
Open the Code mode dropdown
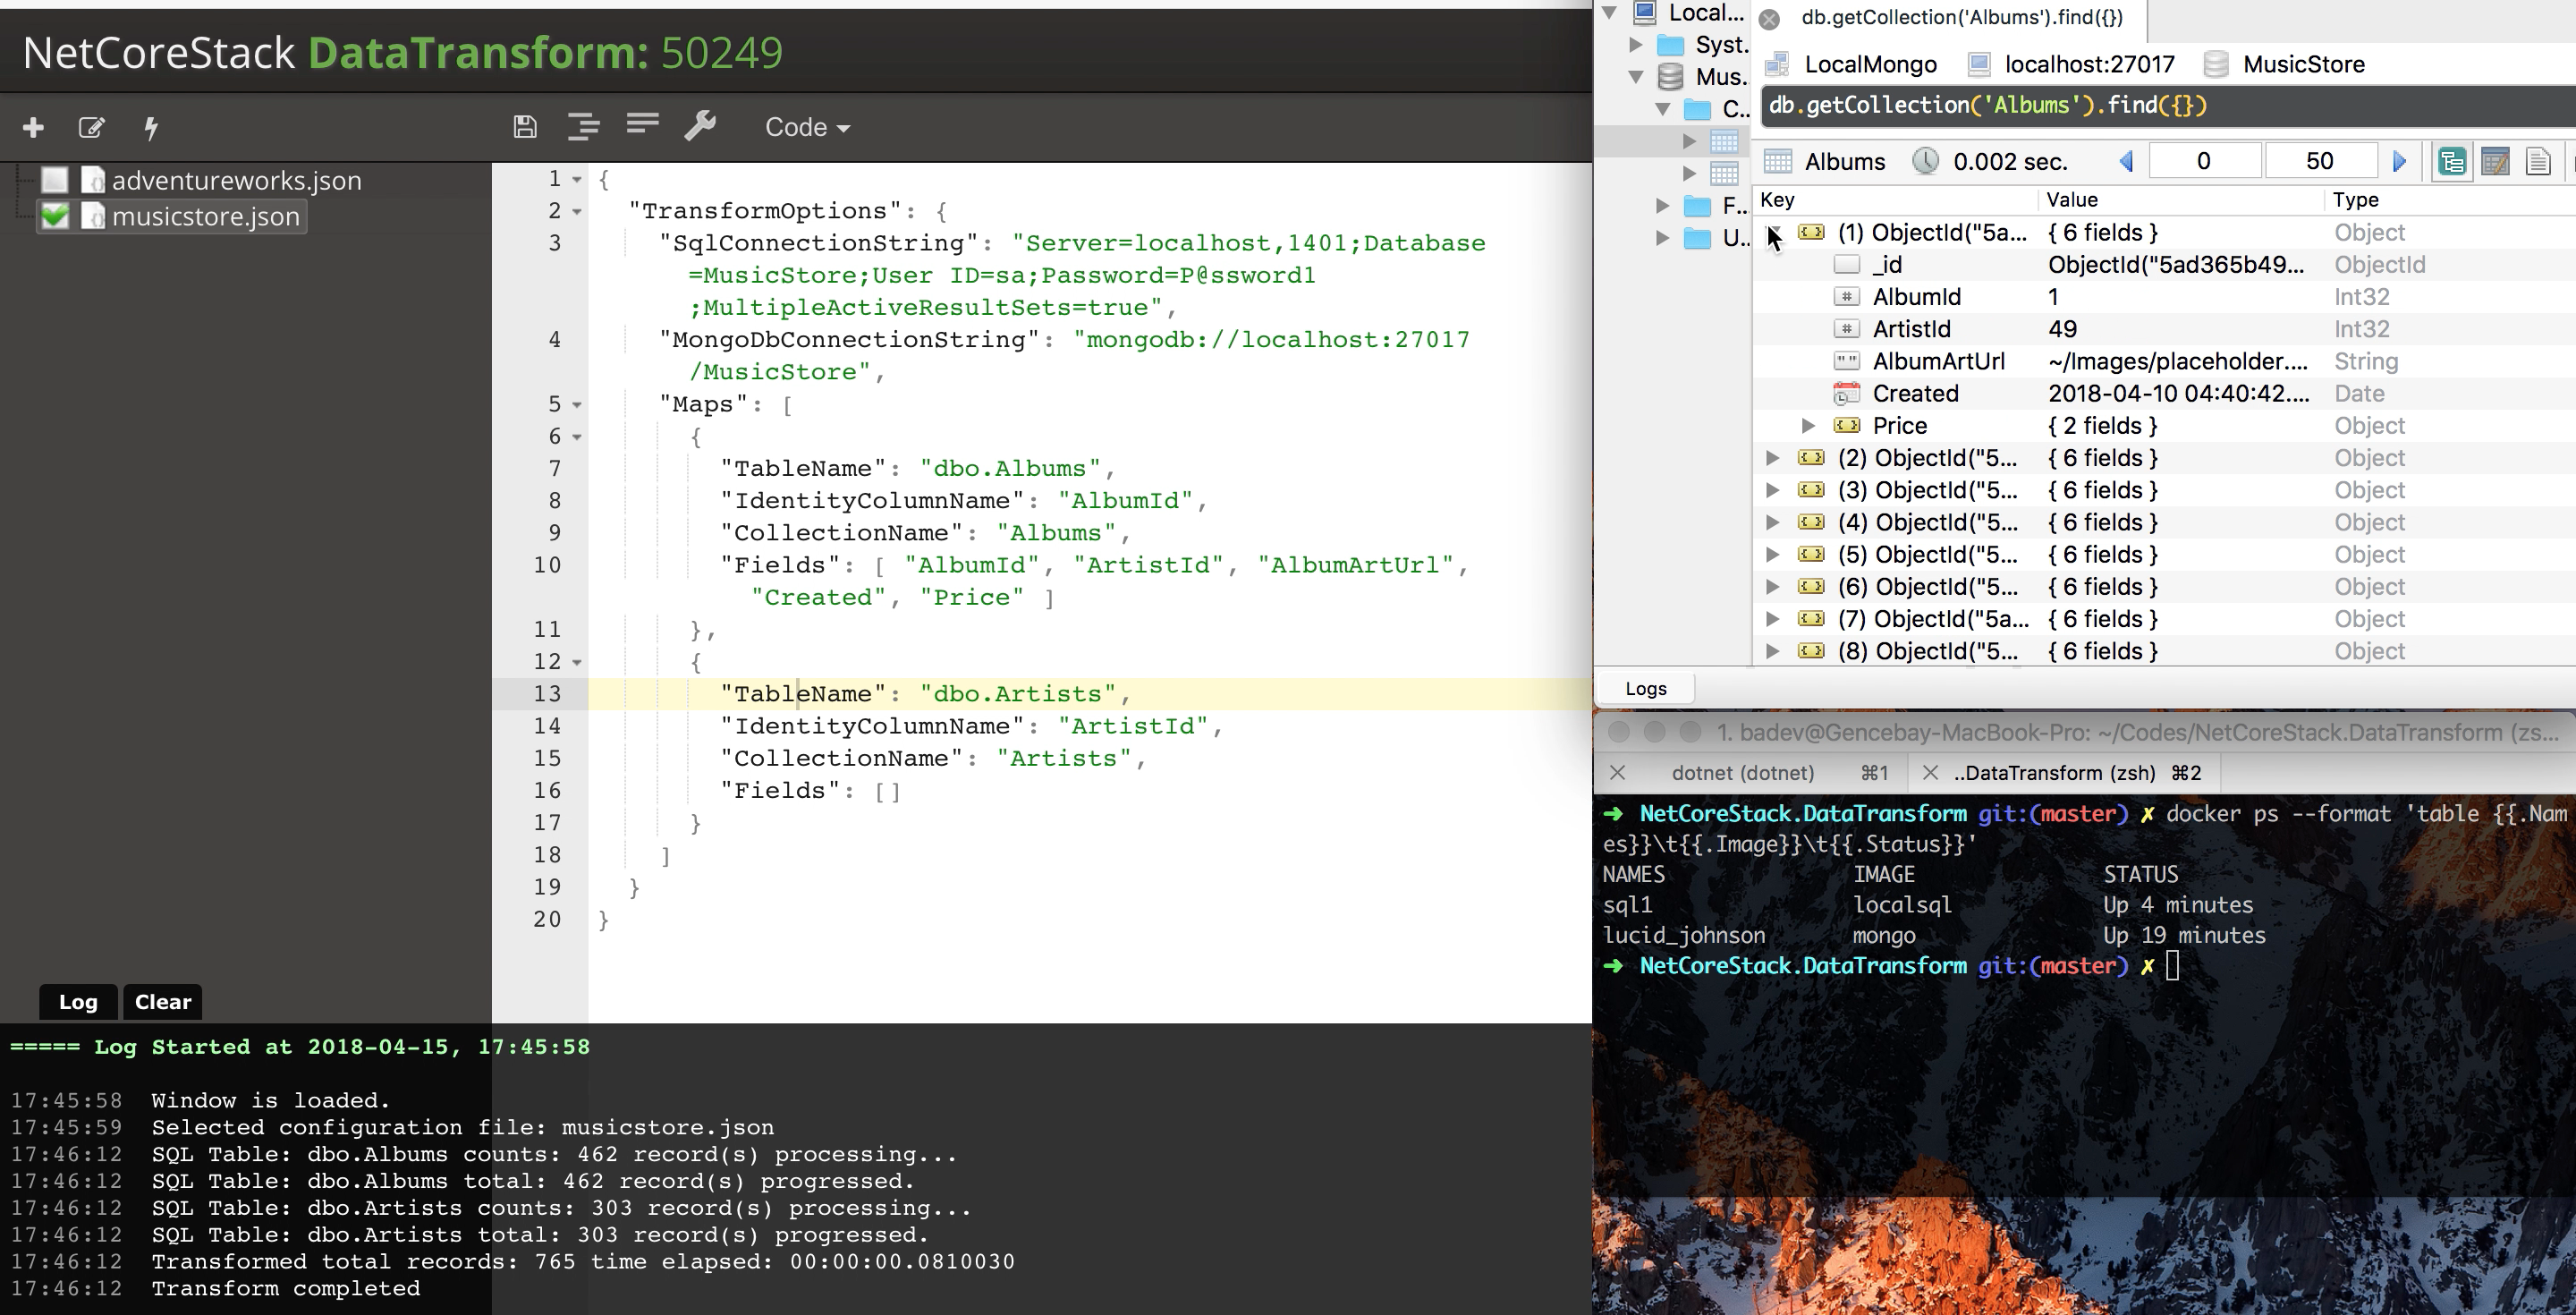coord(807,127)
